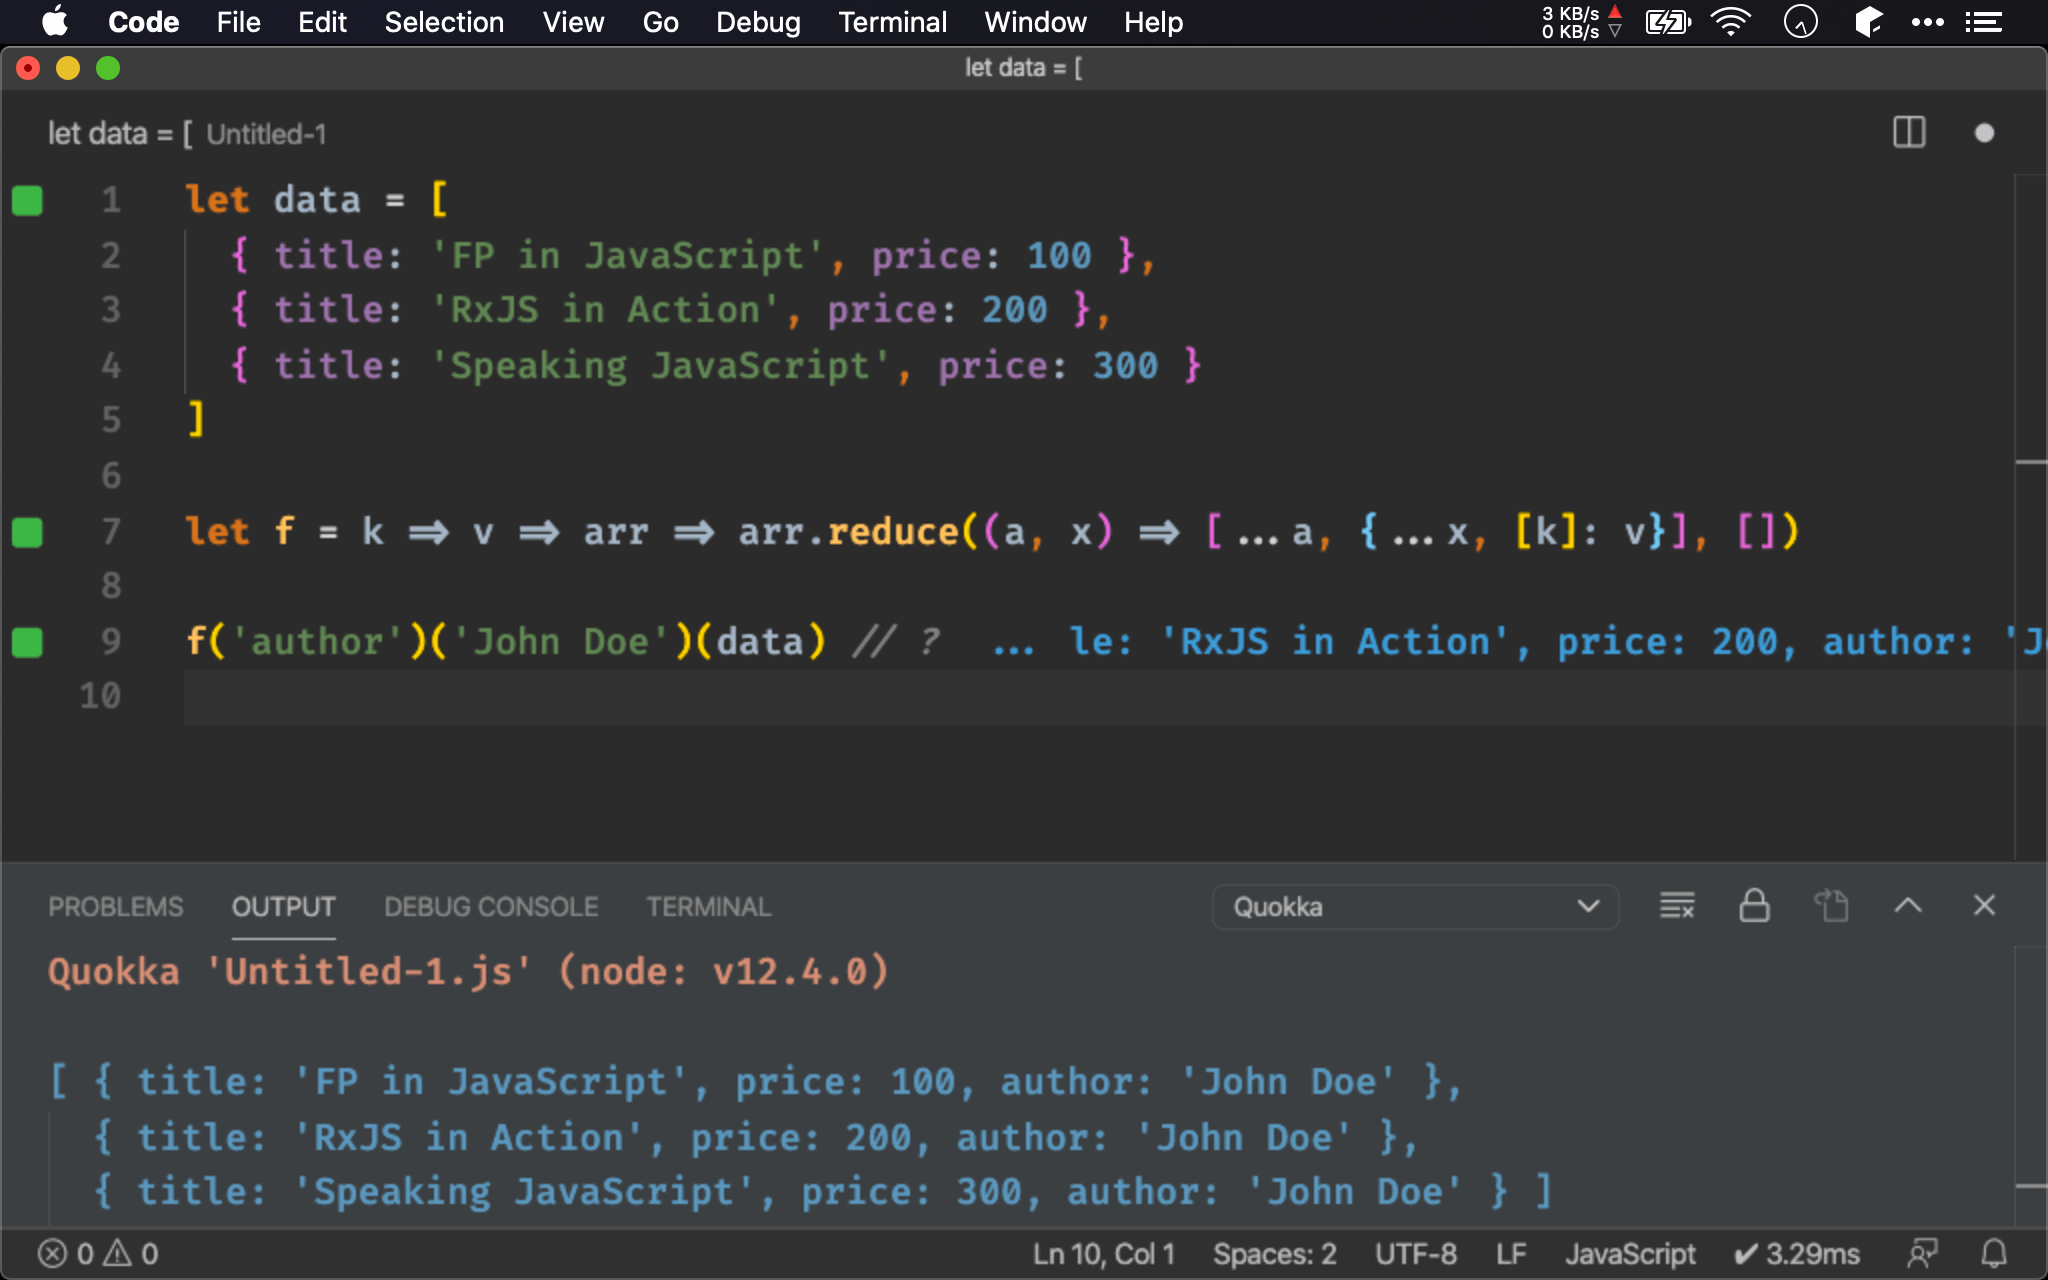Click the UTF-8 encoding selector
Viewport: 2048px width, 1280px height.
pyautogui.click(x=1416, y=1254)
